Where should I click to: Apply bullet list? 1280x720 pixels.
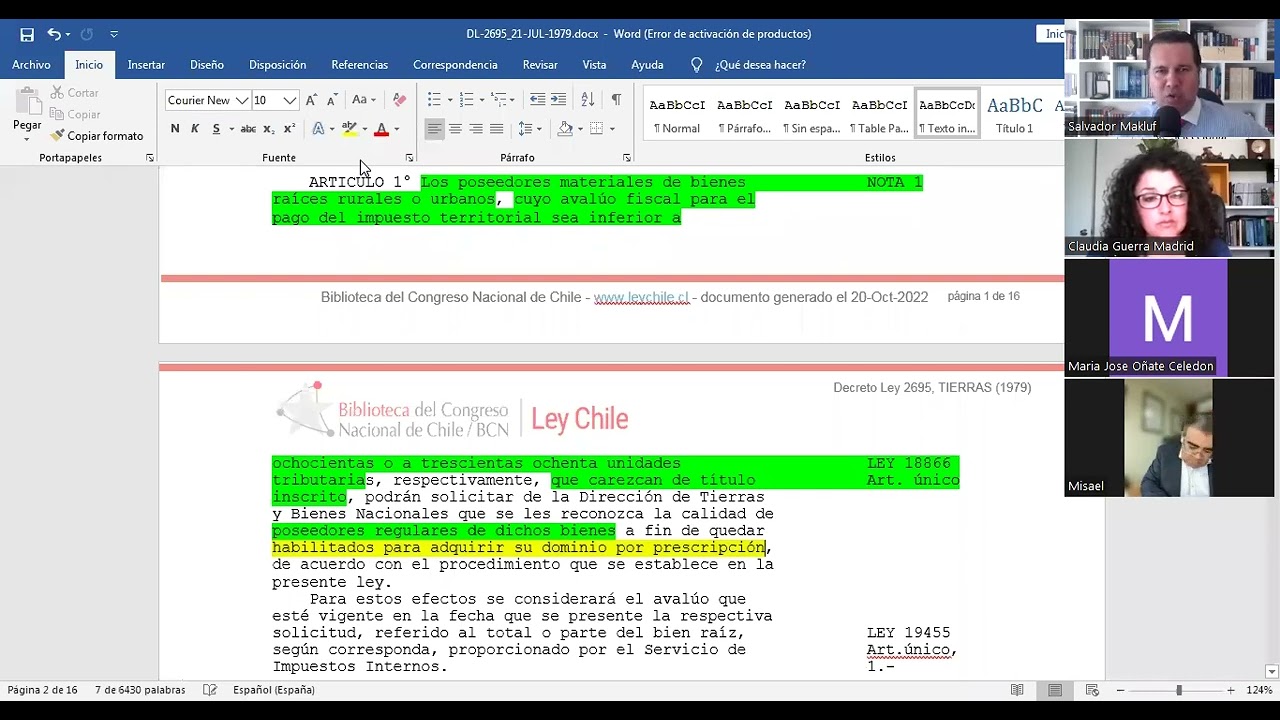tap(434, 100)
